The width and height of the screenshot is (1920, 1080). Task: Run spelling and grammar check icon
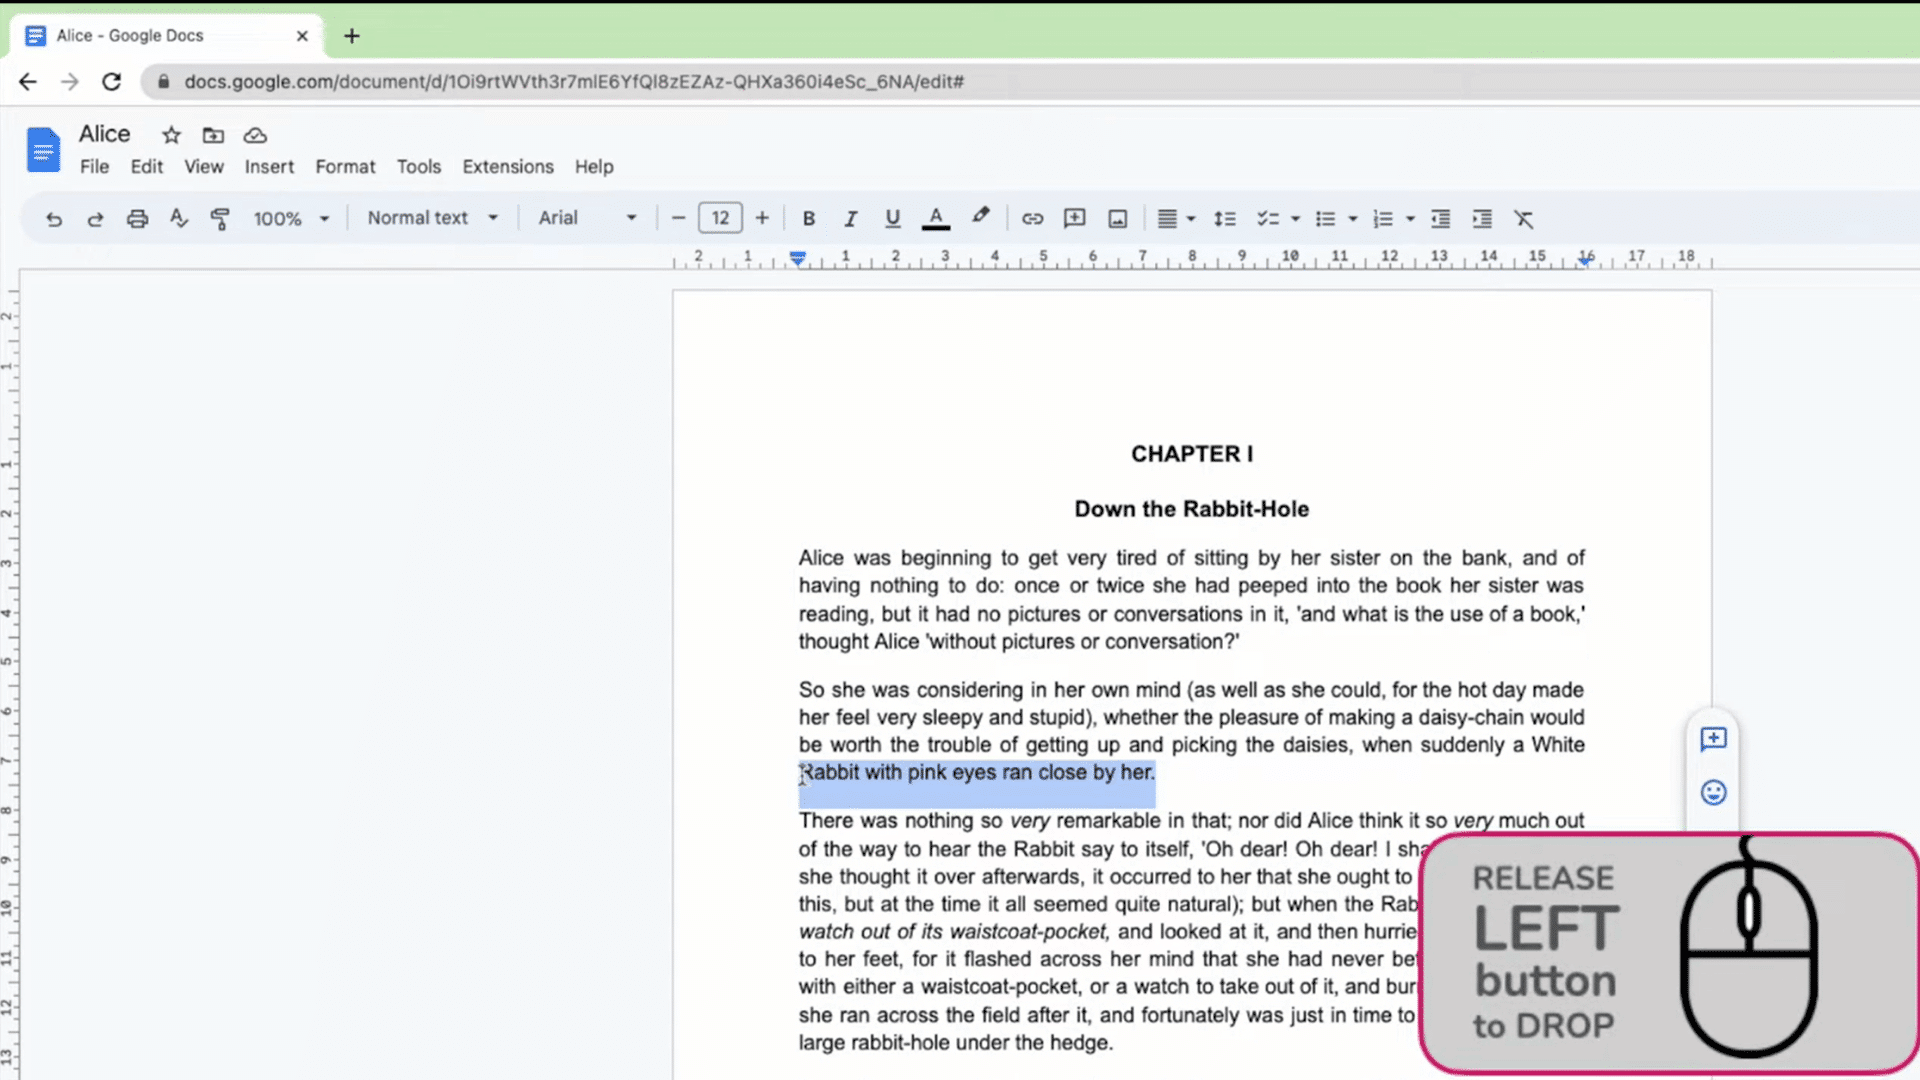[179, 218]
